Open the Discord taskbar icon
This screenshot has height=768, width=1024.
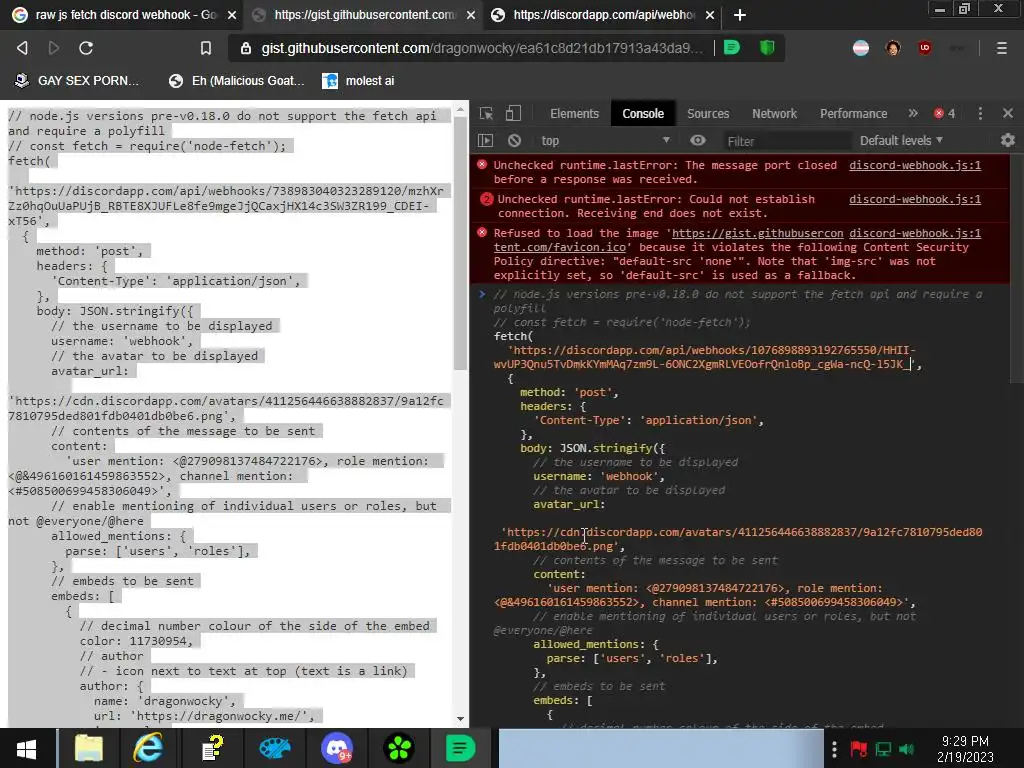point(337,748)
